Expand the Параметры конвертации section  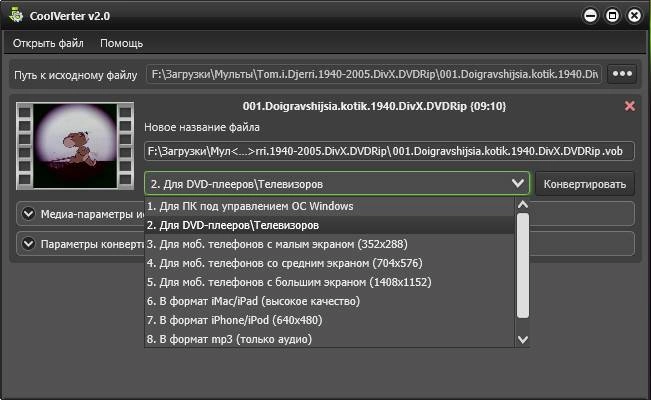click(29, 243)
